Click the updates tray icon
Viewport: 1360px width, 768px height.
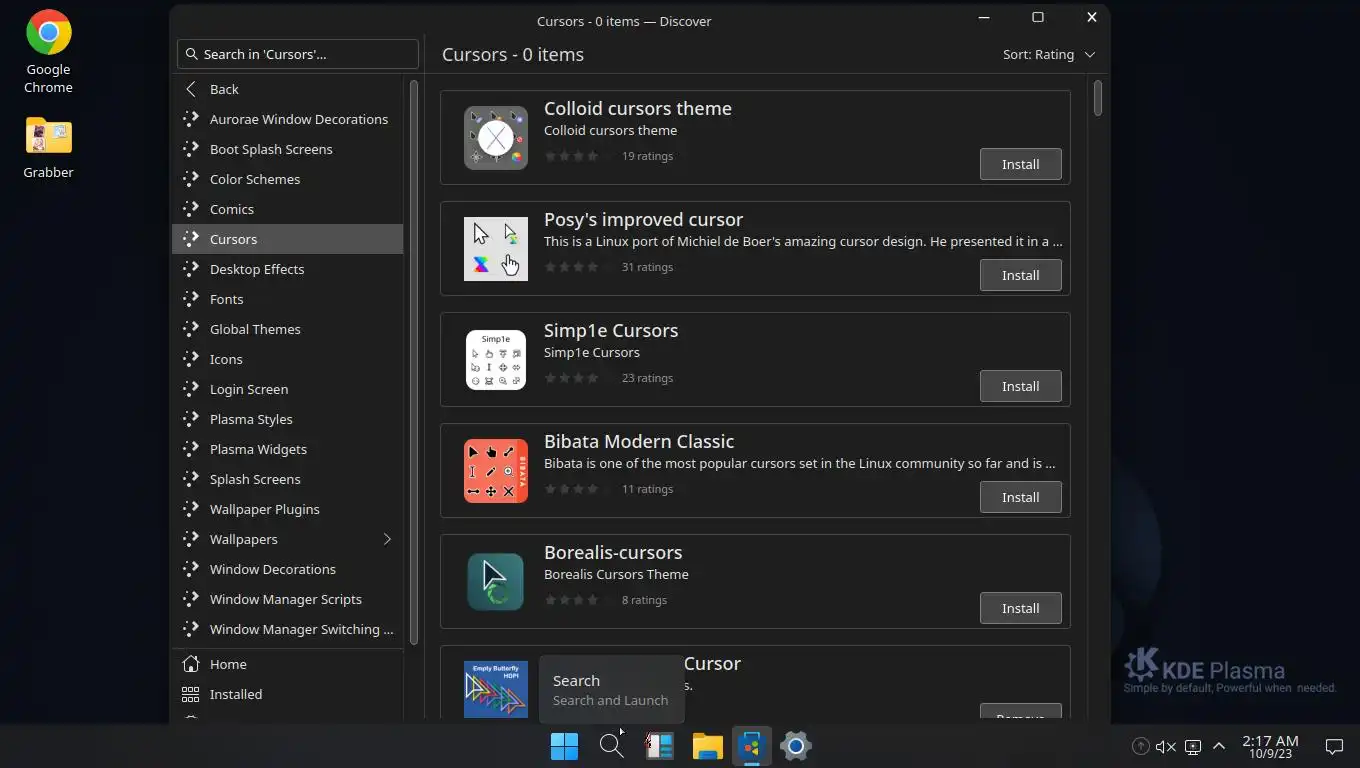1140,746
